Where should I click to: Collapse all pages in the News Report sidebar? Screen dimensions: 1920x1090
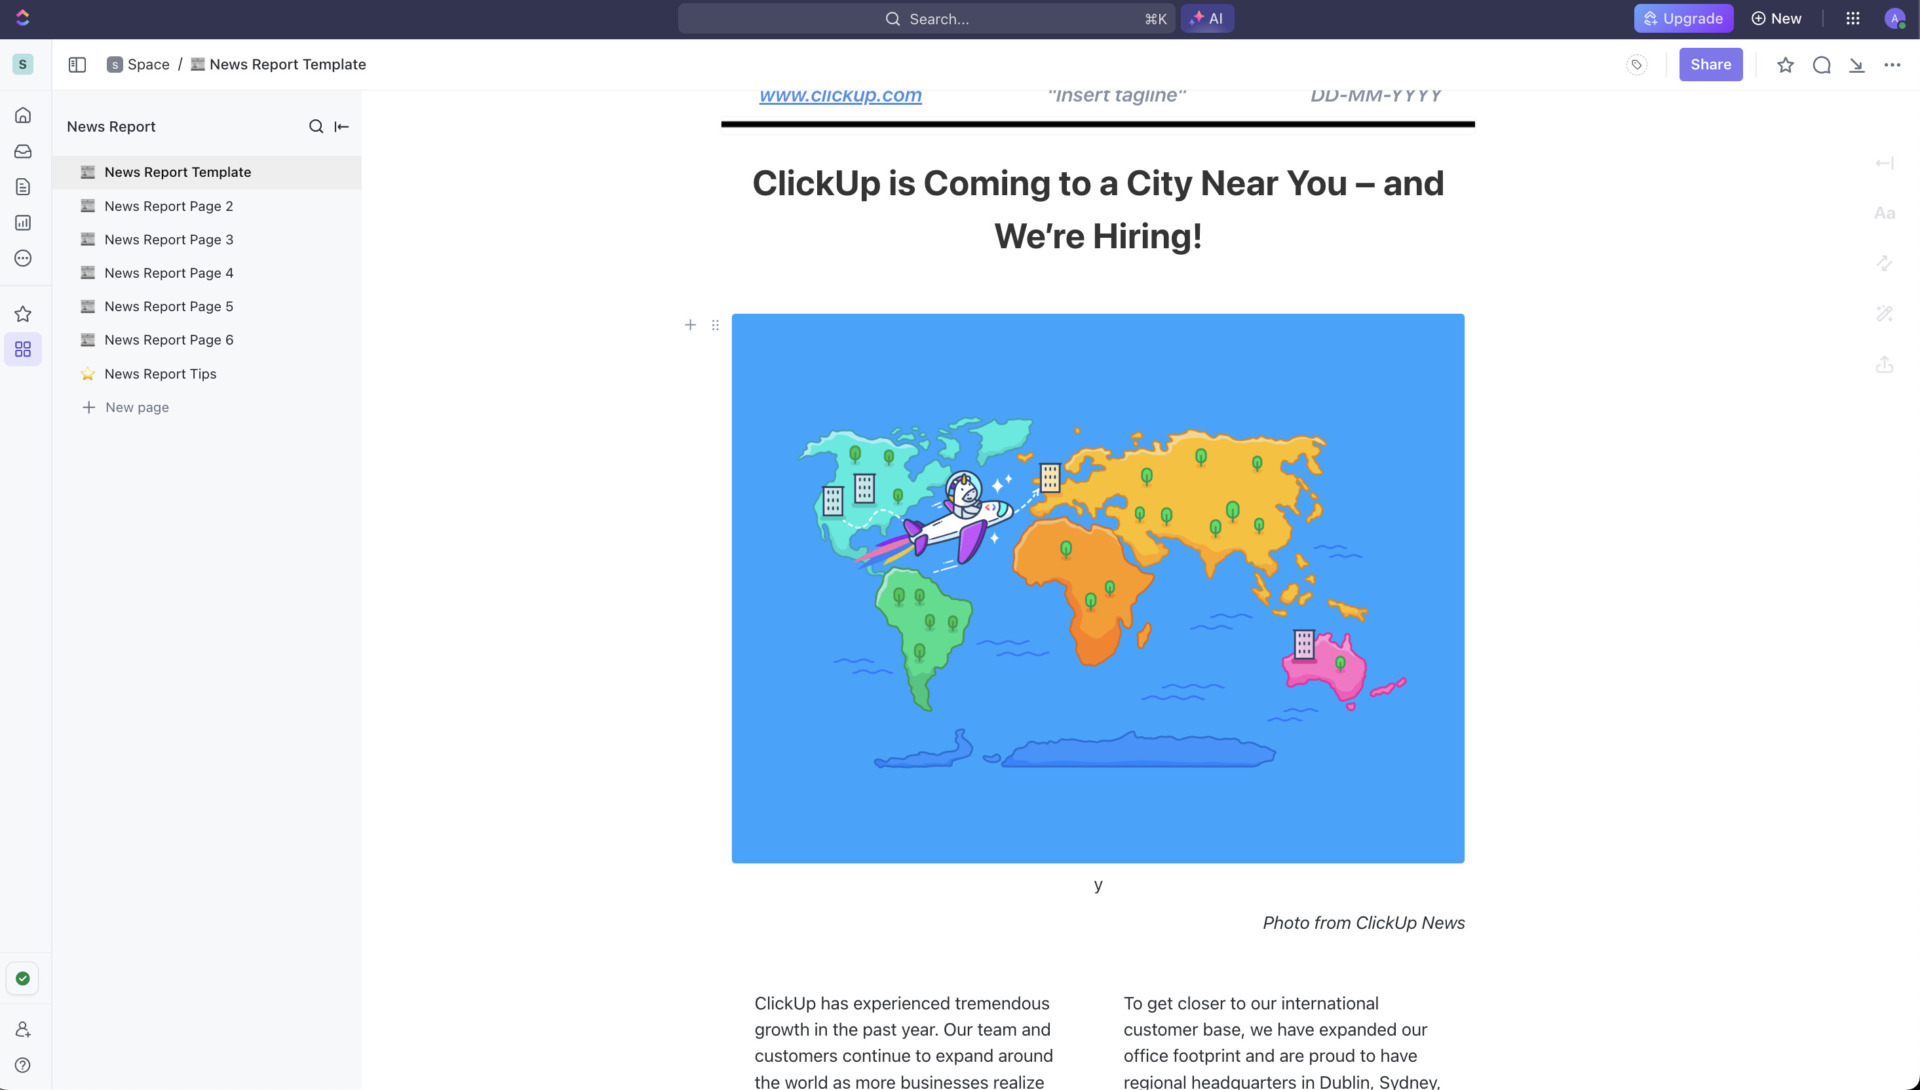click(x=341, y=126)
